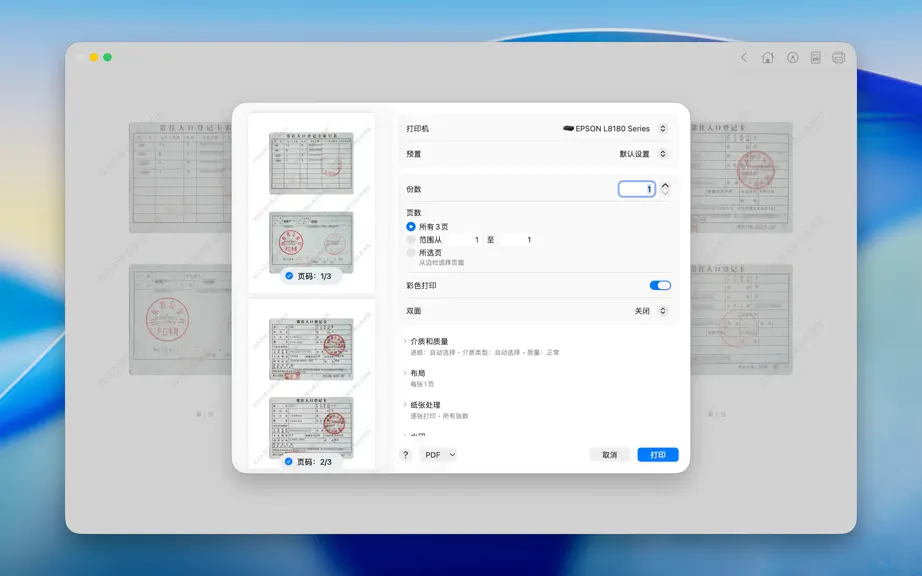
Task: Select the page 1/3 preview thumbnail
Action: 312,203
